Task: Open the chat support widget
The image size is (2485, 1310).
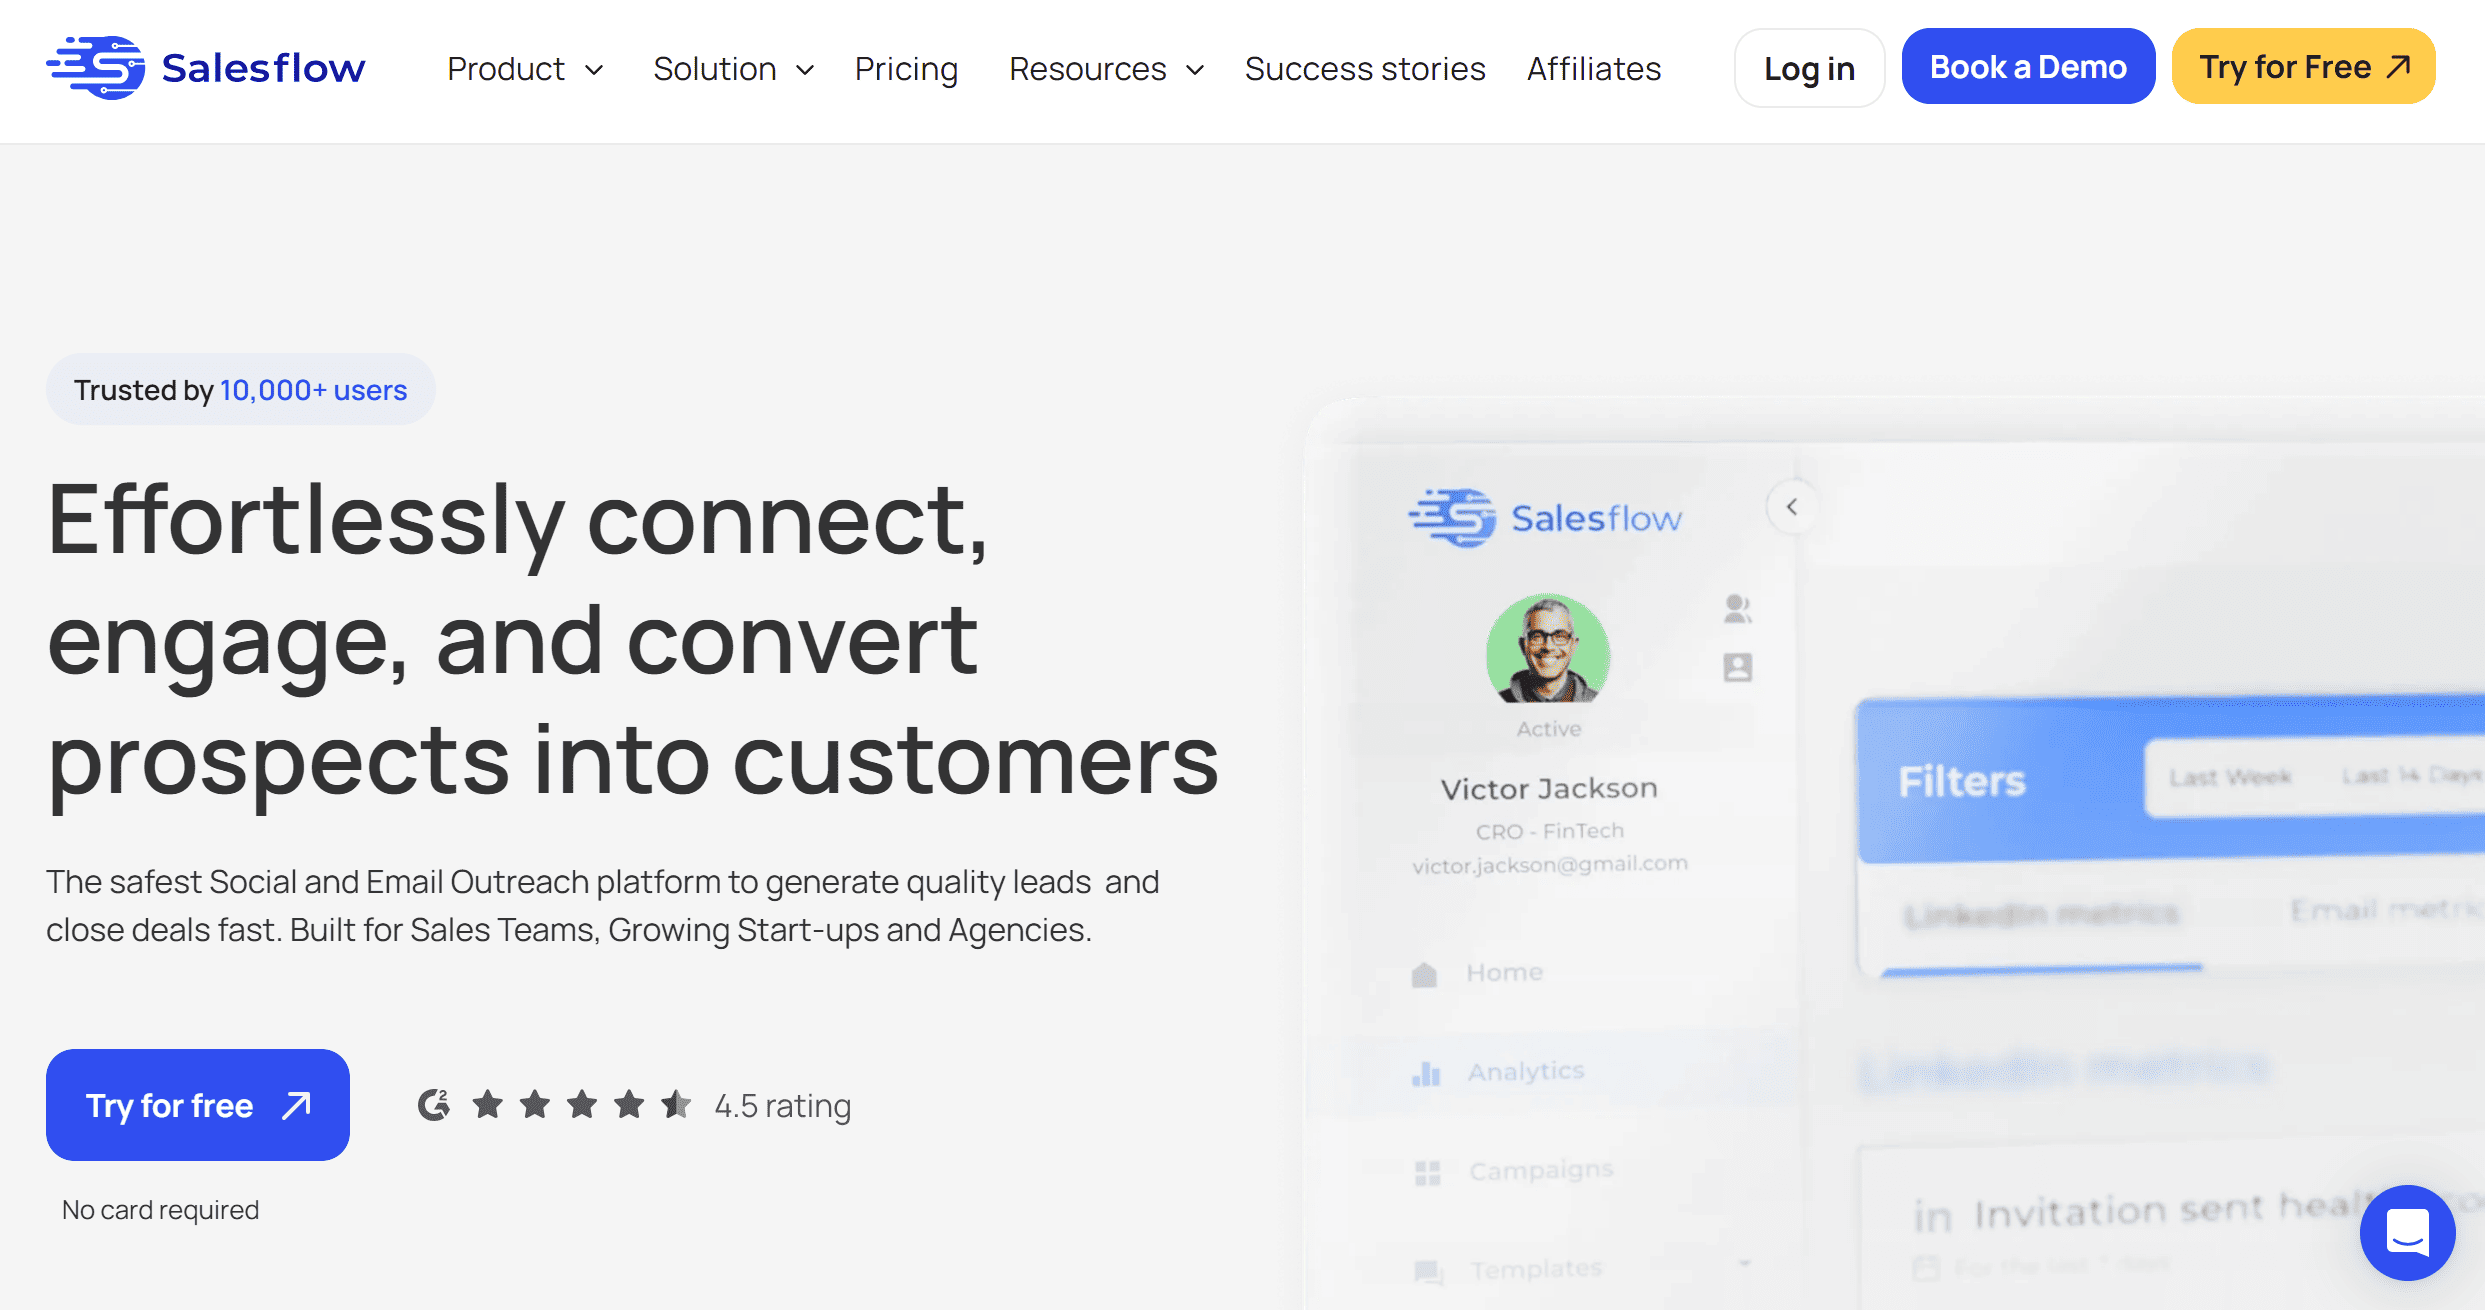Action: pyautogui.click(x=2407, y=1232)
